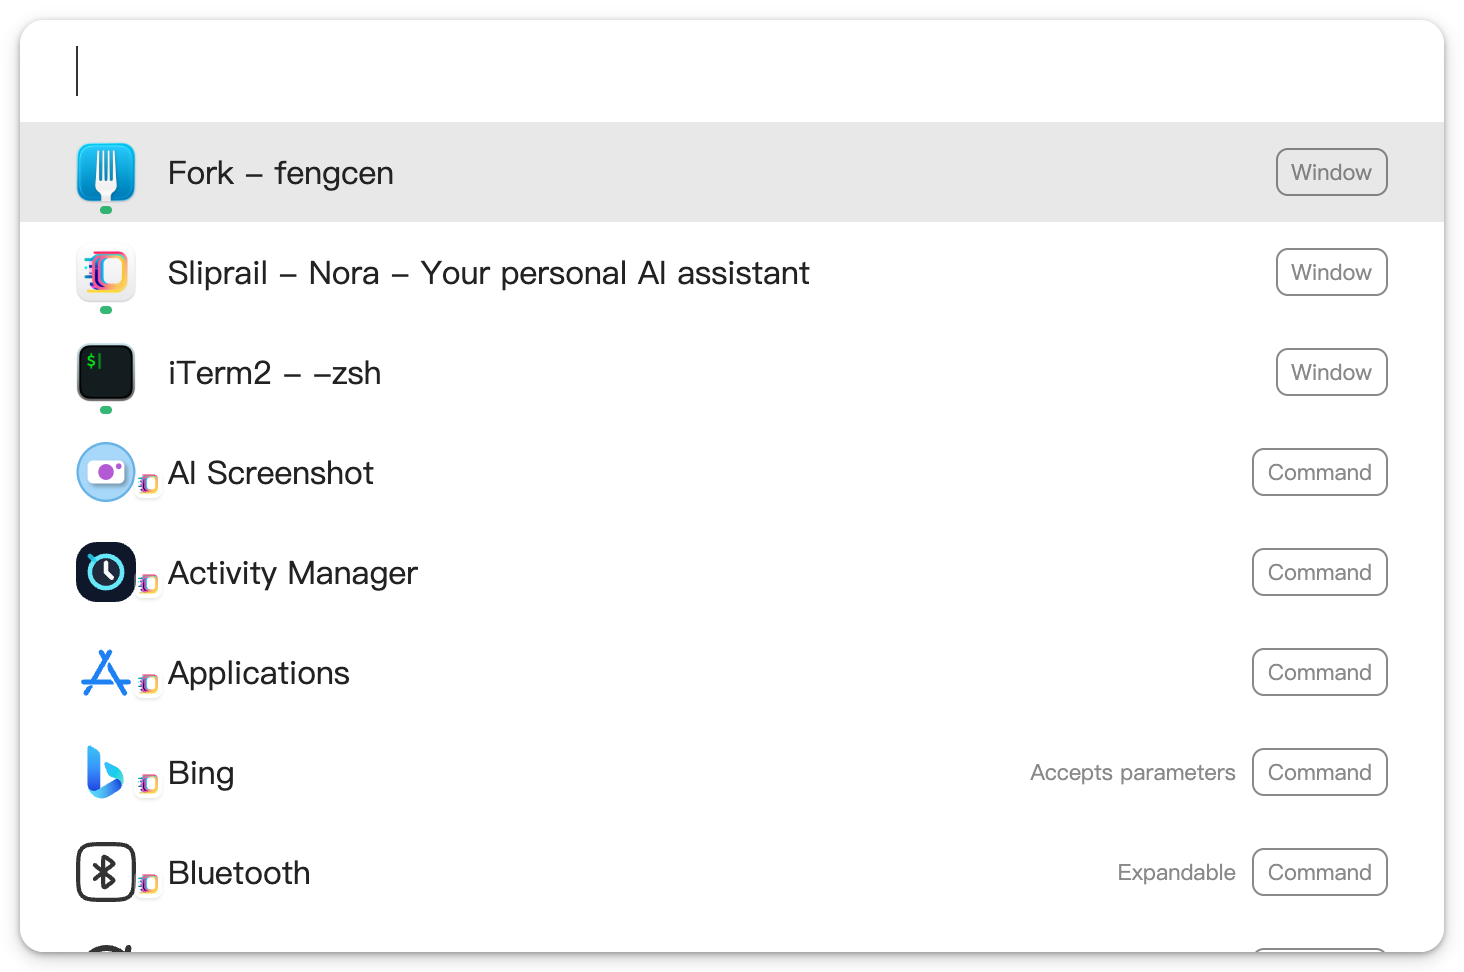
Task: Run the AI Screenshot command
Action: [x=732, y=472]
